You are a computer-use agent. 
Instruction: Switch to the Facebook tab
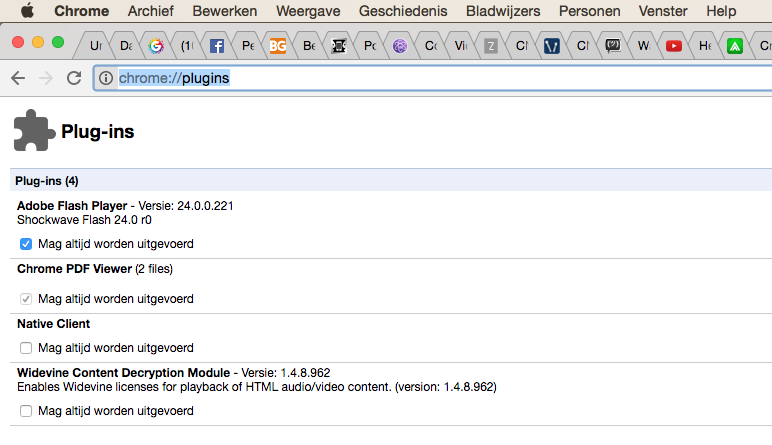[217, 46]
